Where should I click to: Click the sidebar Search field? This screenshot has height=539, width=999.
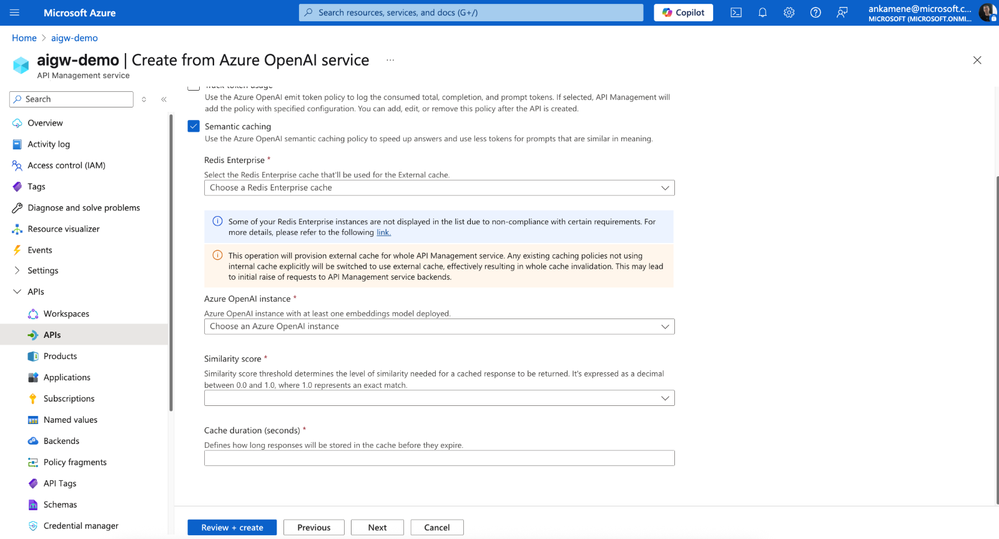[x=71, y=99]
